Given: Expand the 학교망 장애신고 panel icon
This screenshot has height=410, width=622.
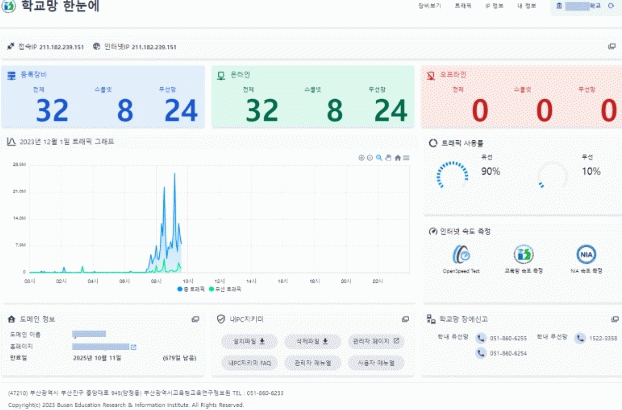Looking at the screenshot, I should pyautogui.click(x=613, y=319).
